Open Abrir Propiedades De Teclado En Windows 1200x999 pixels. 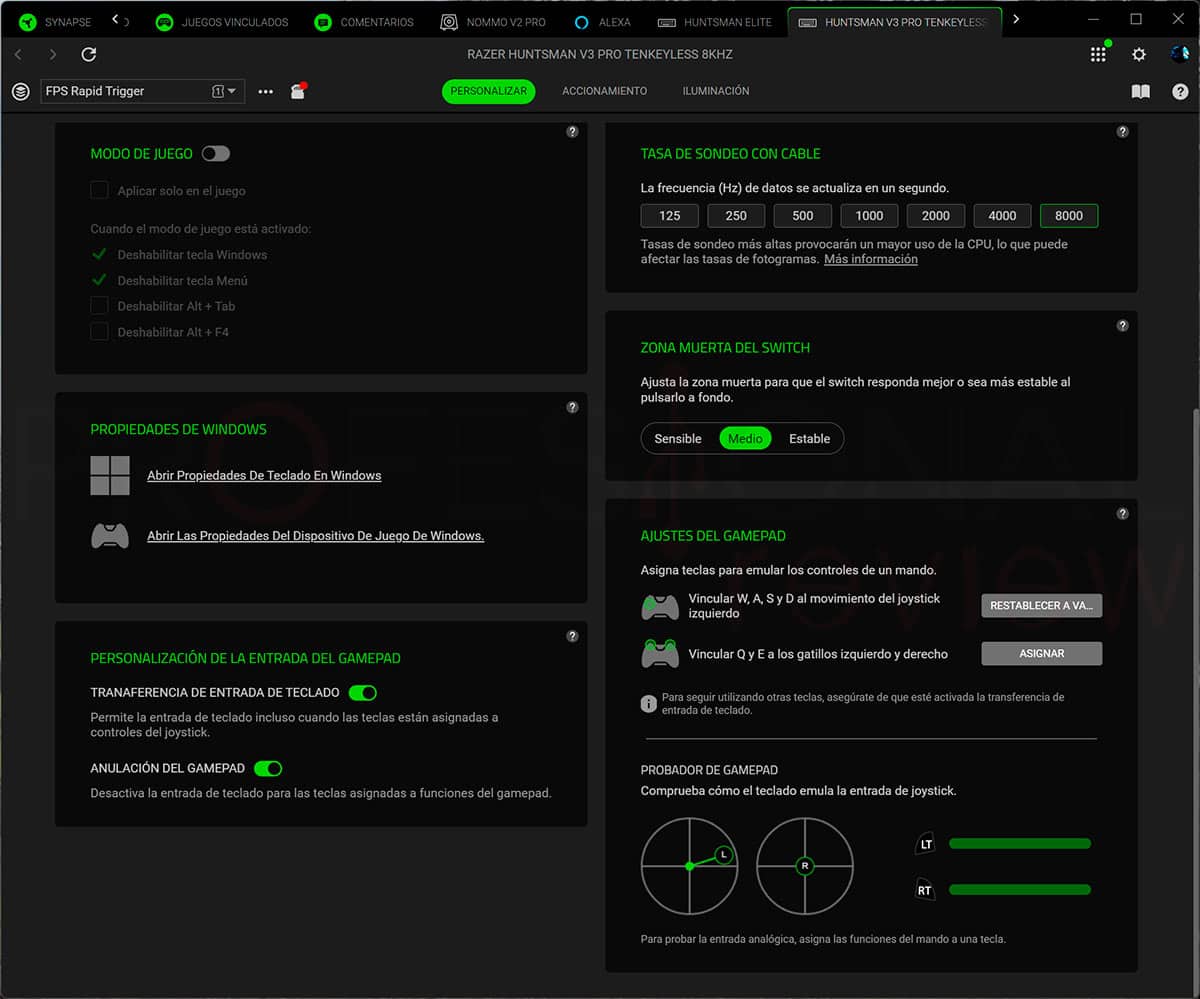264,476
